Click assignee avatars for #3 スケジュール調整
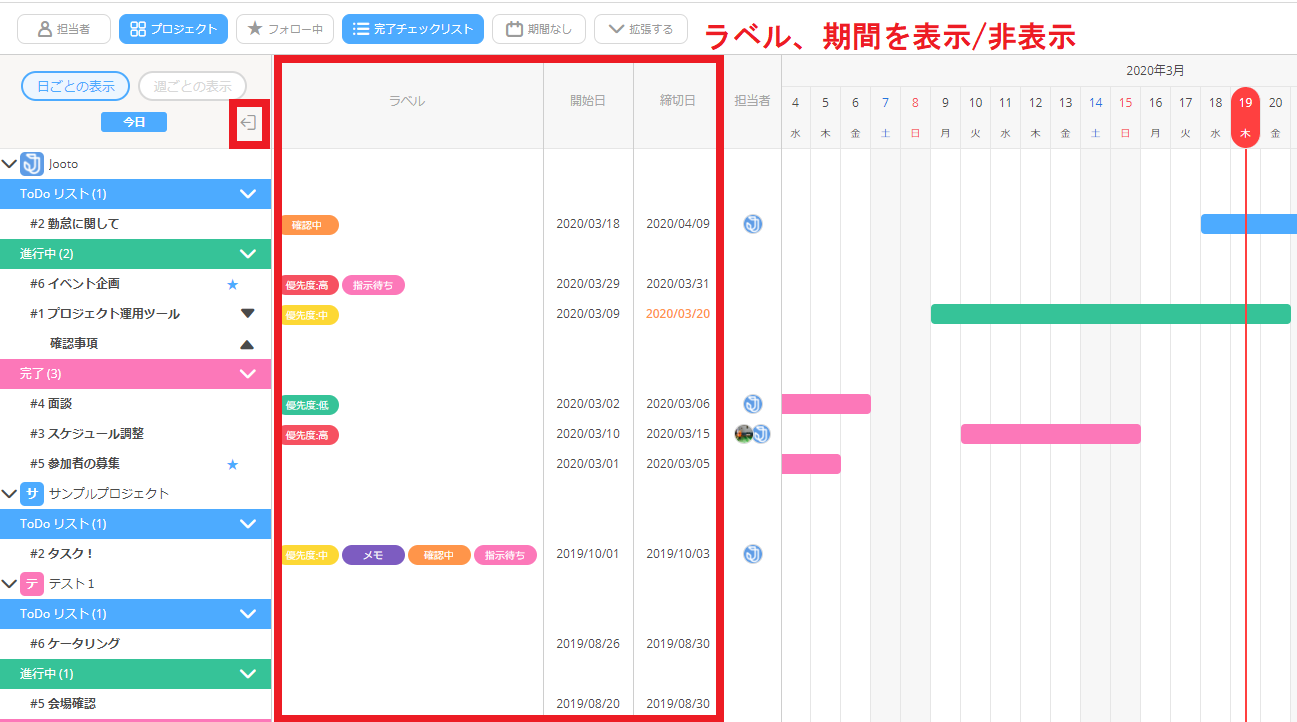Screen dimensions: 1297x722 (752, 434)
